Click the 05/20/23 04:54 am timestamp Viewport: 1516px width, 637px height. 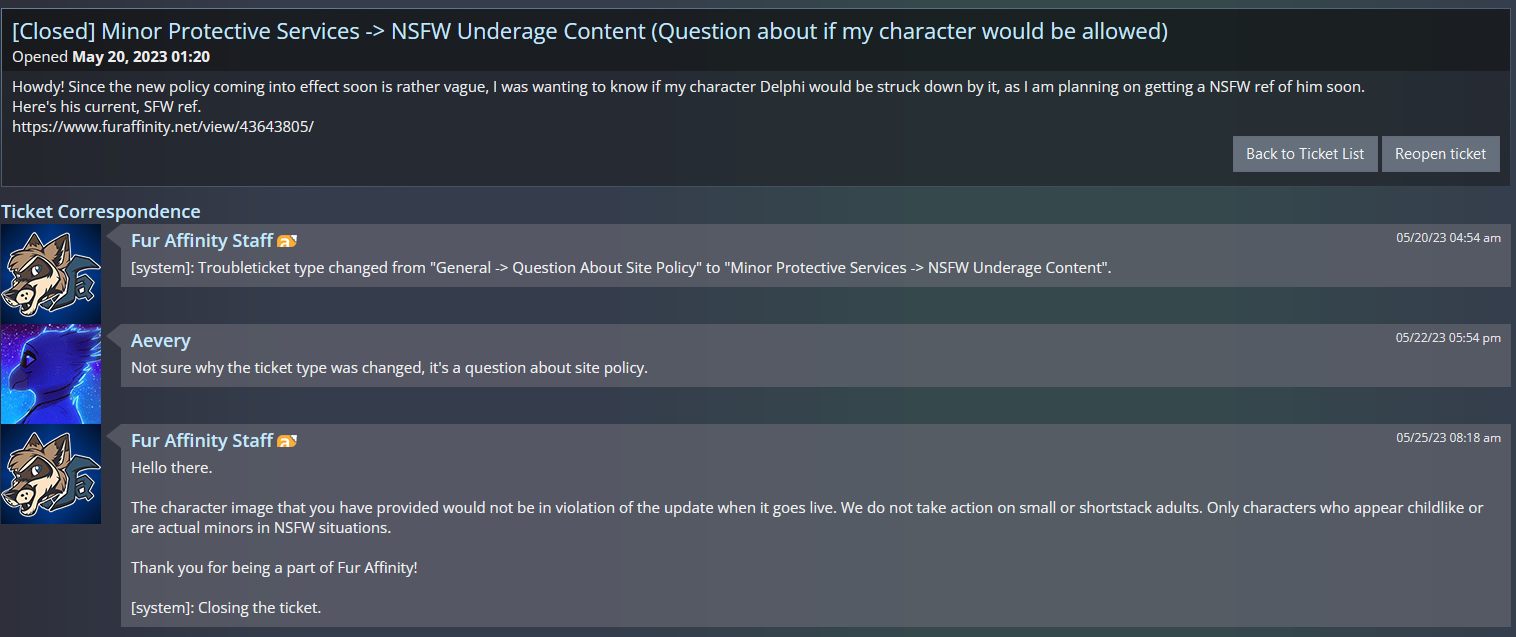click(x=1448, y=238)
